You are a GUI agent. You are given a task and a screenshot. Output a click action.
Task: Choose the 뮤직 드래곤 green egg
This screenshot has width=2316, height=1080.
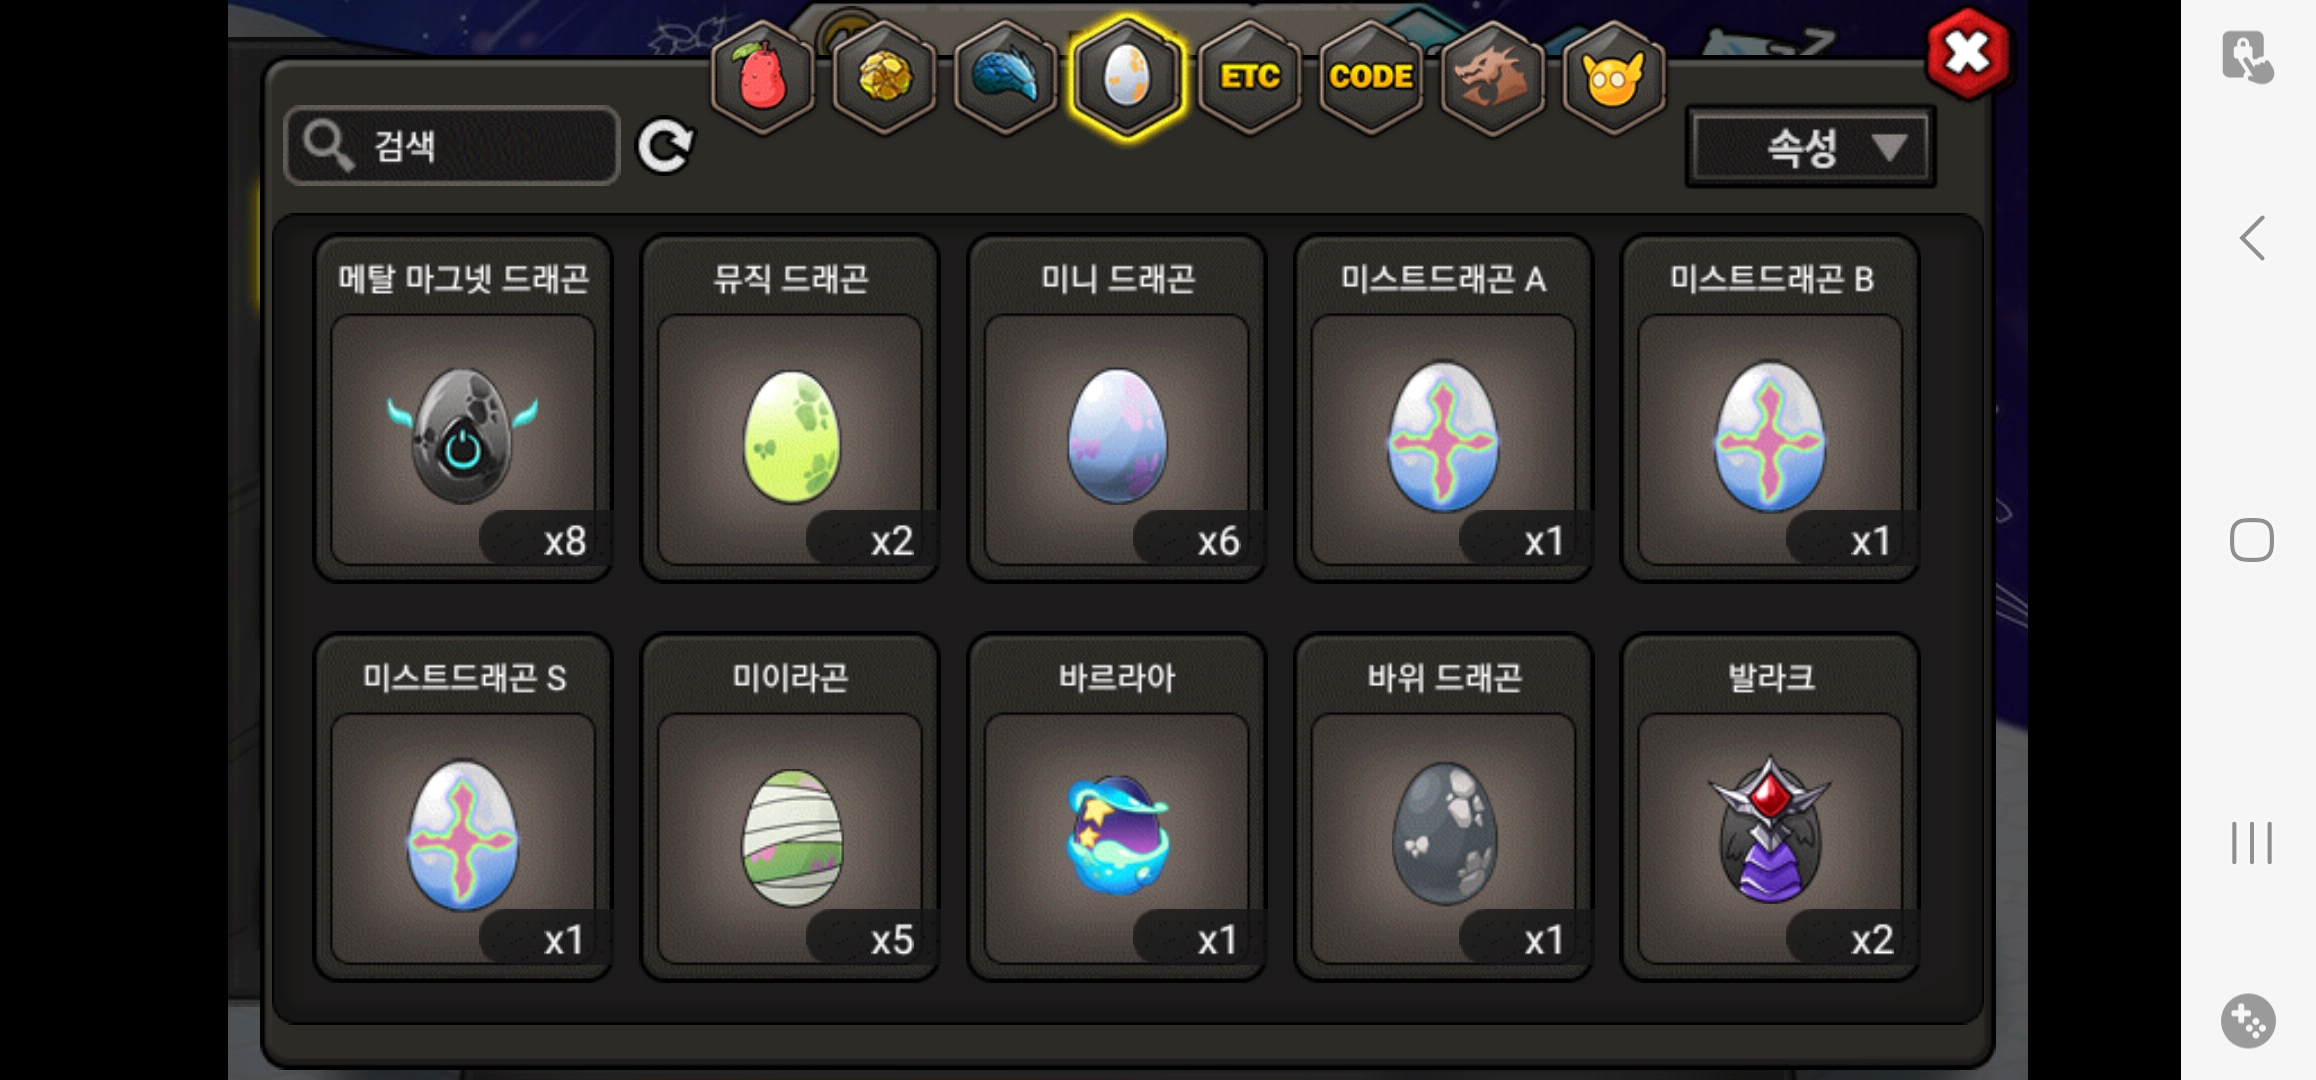click(x=790, y=408)
